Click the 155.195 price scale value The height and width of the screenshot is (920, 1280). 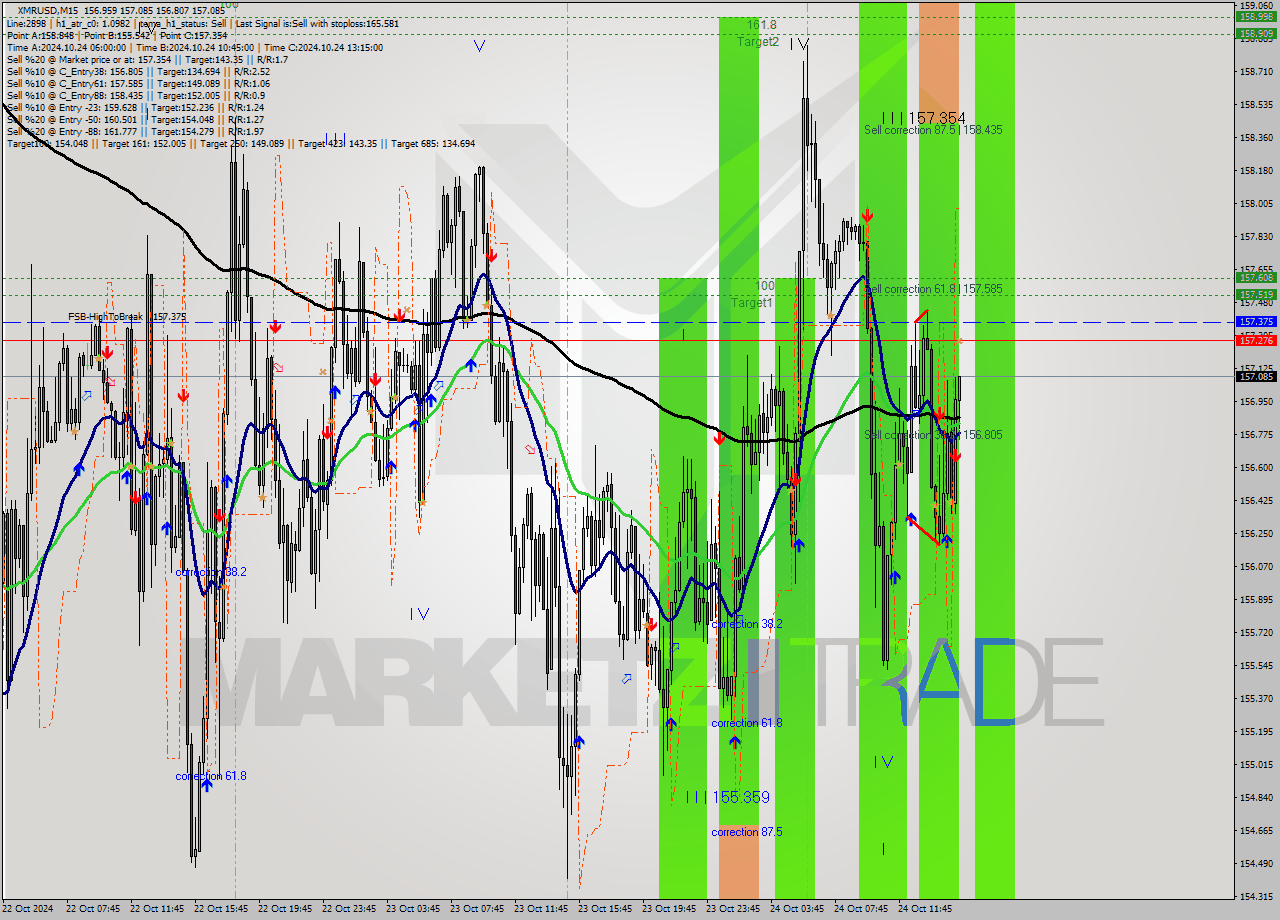click(1256, 731)
